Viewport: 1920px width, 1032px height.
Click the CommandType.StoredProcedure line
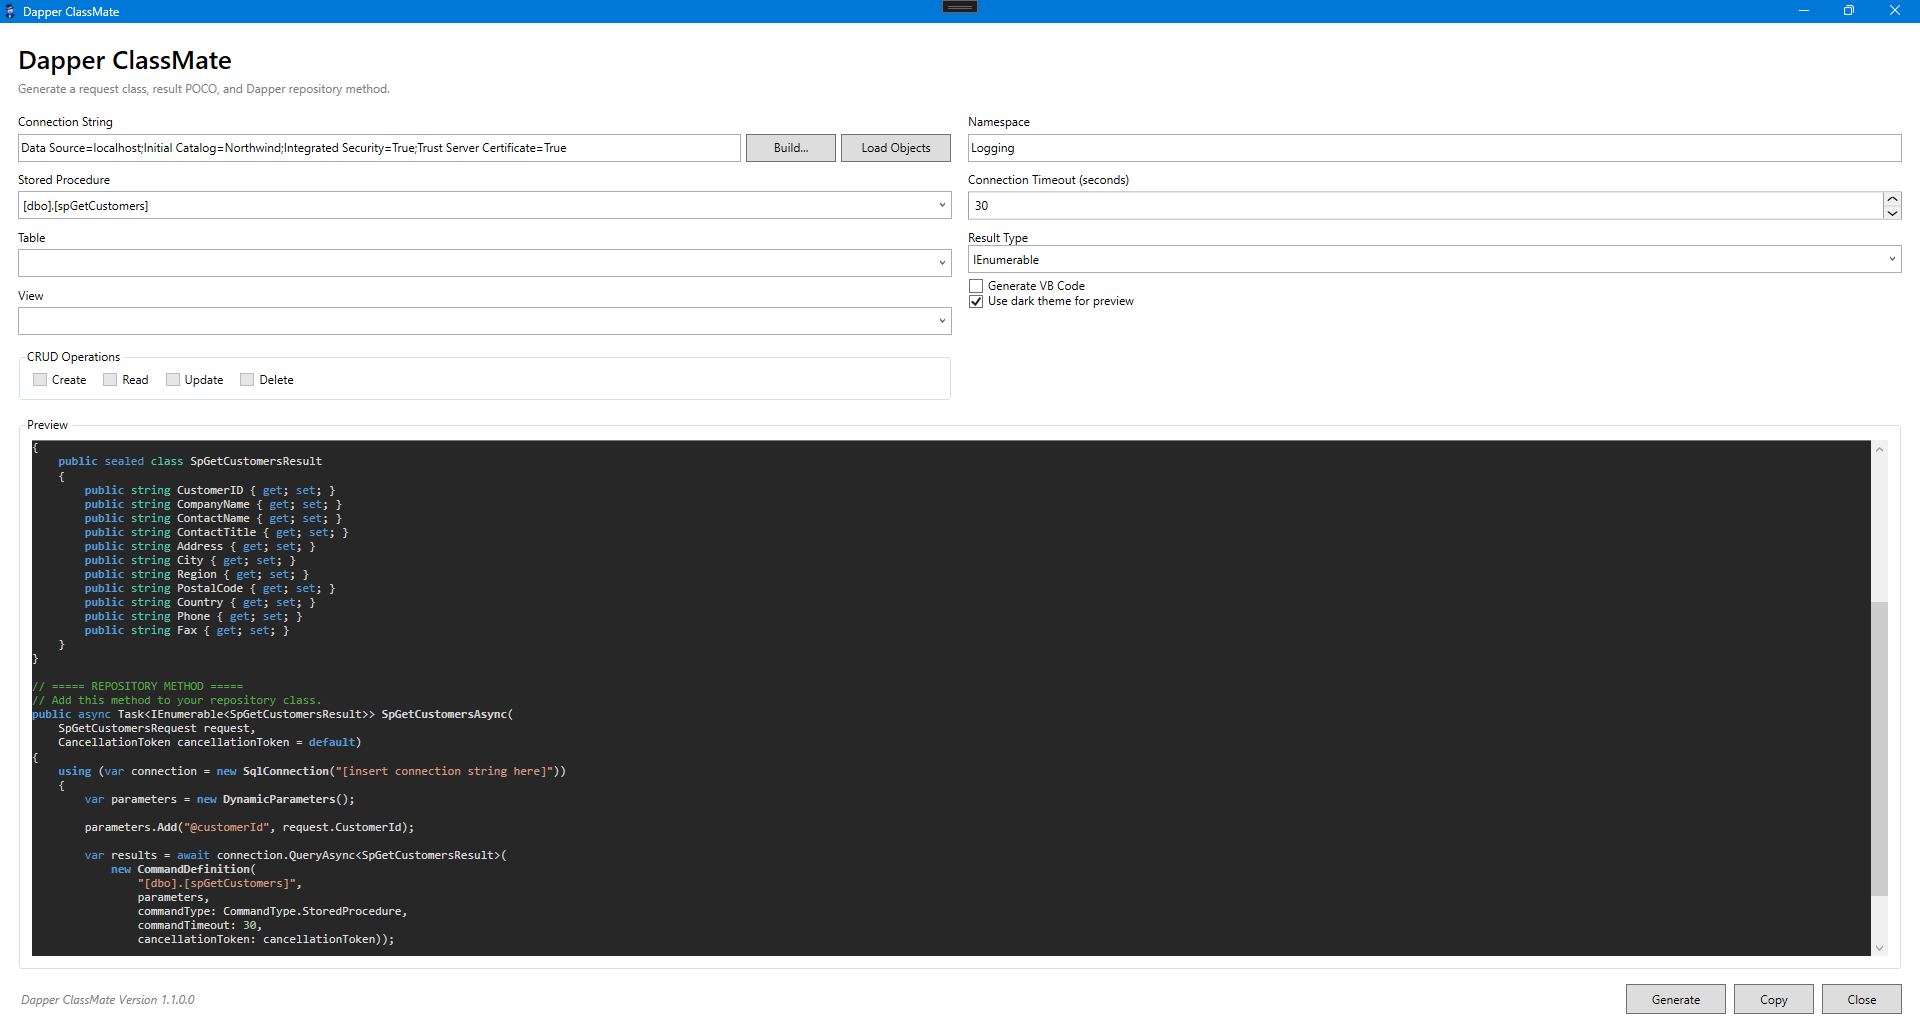tap(272, 911)
